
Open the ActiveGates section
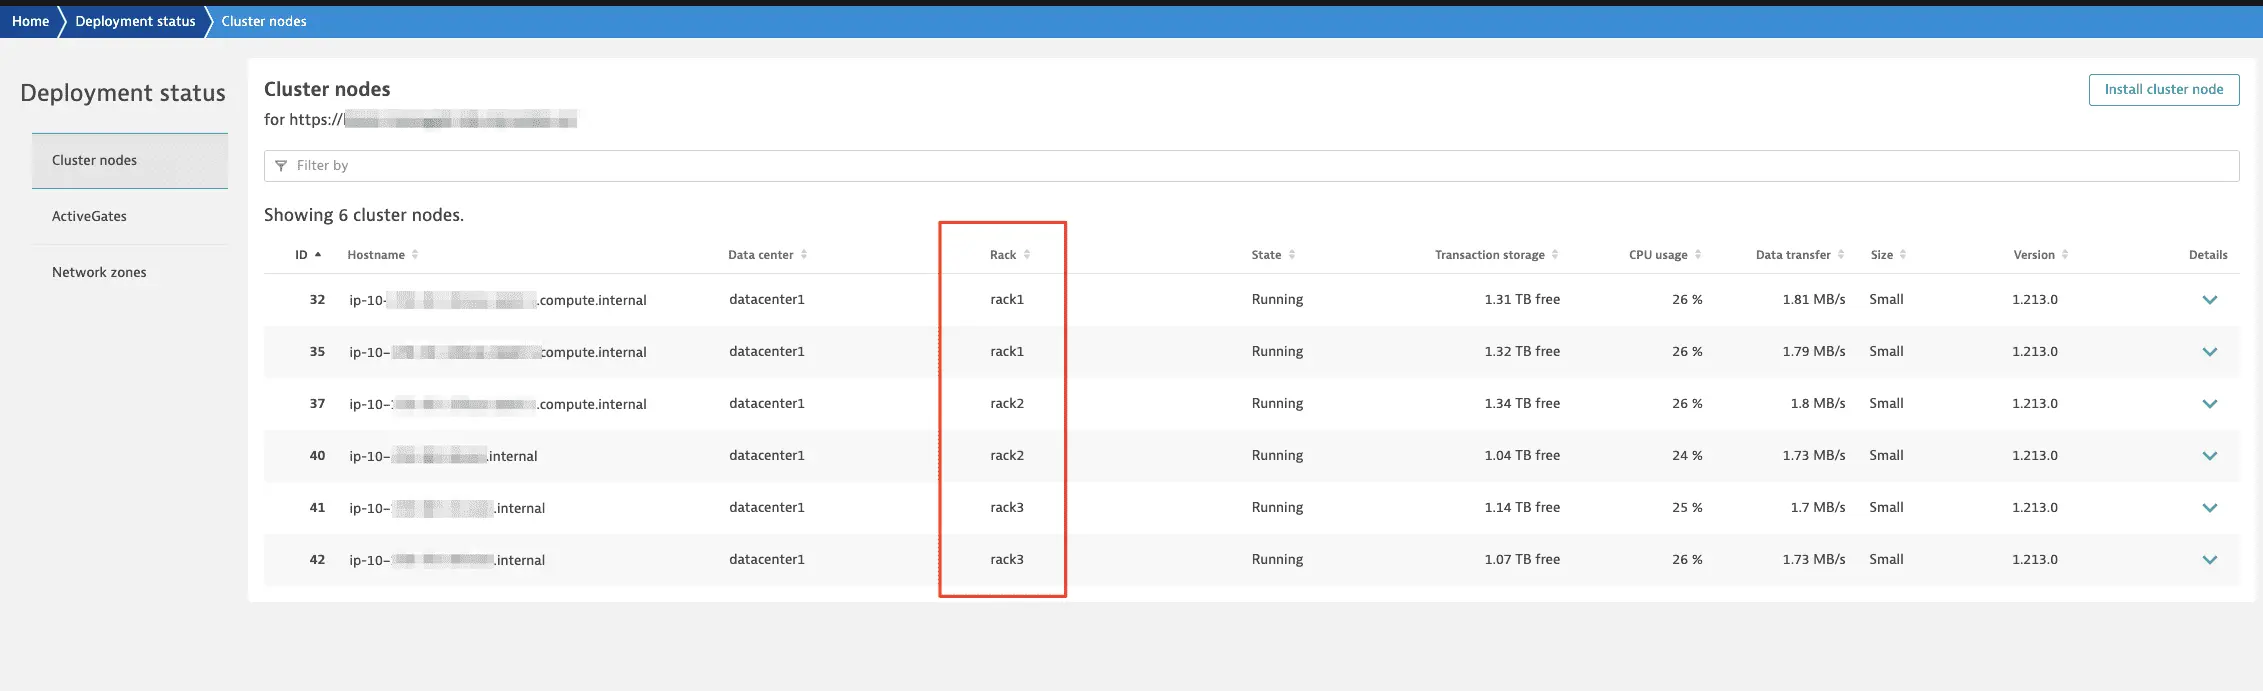click(89, 216)
